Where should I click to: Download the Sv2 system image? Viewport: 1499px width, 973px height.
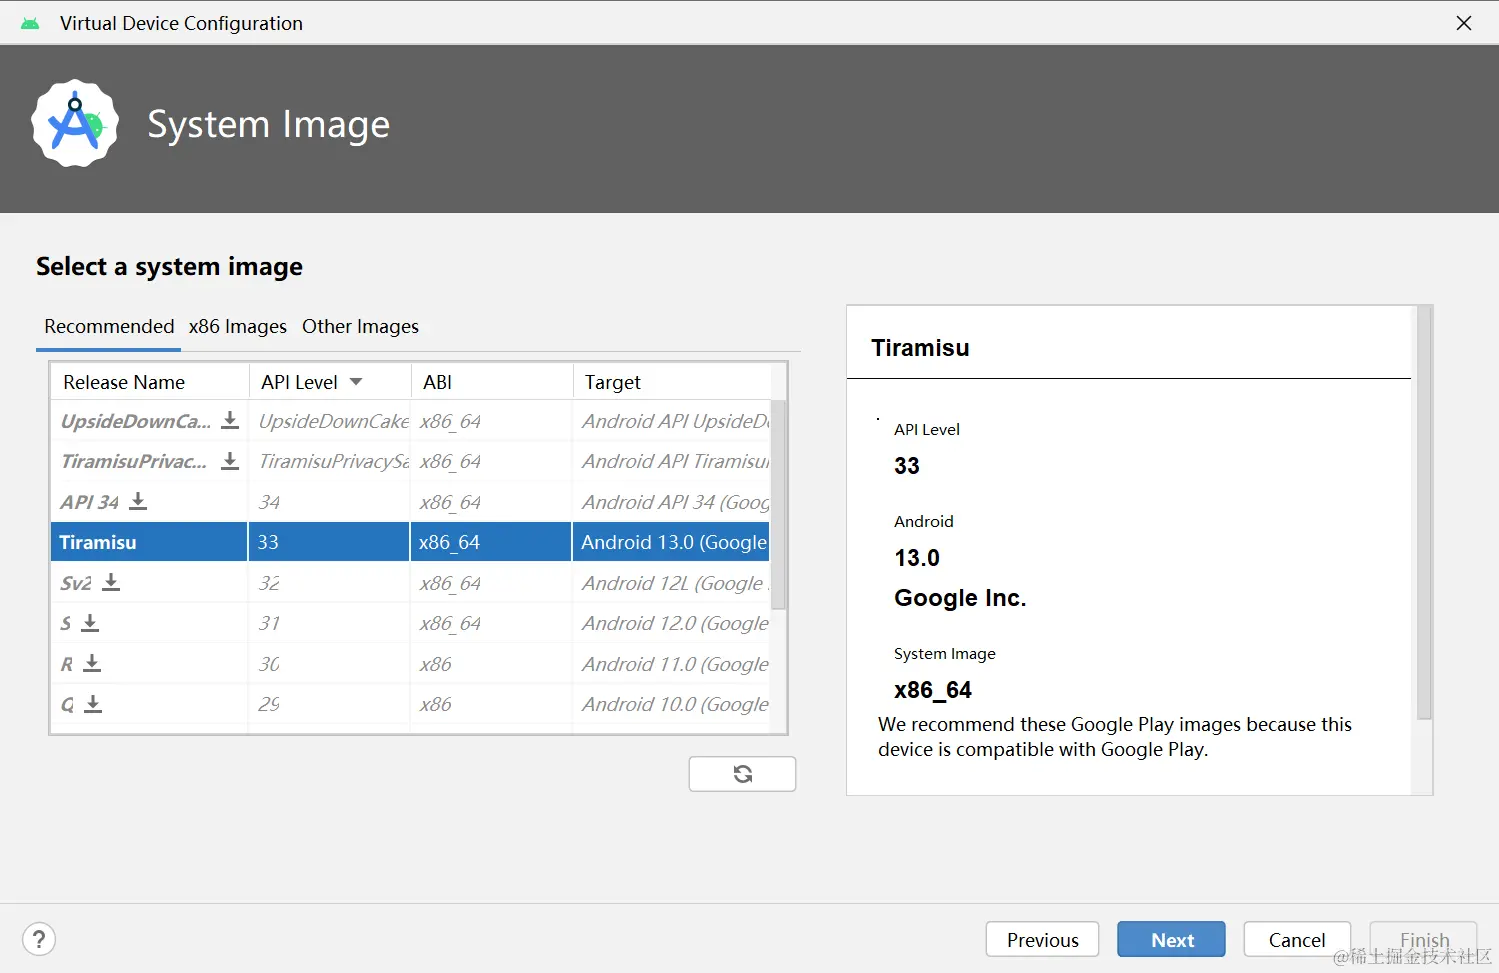click(x=111, y=582)
